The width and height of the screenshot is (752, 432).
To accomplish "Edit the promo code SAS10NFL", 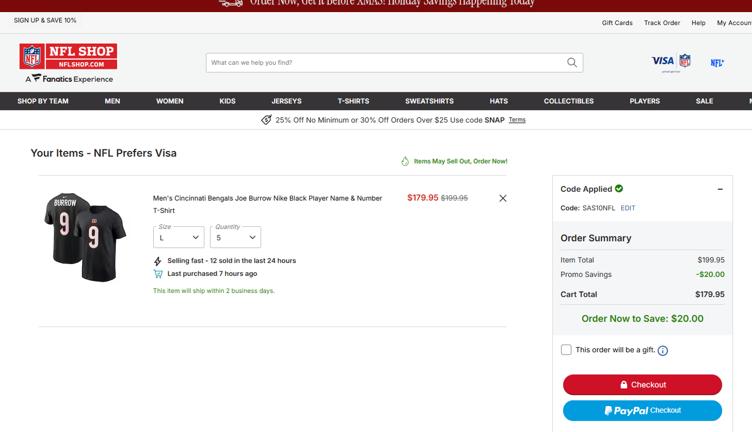I will [x=627, y=208].
